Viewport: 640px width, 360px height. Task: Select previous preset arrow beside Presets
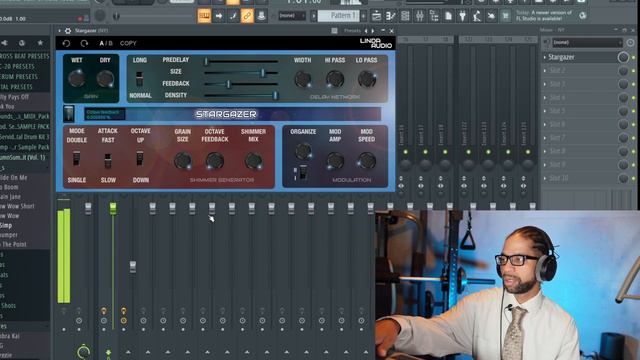(x=366, y=31)
